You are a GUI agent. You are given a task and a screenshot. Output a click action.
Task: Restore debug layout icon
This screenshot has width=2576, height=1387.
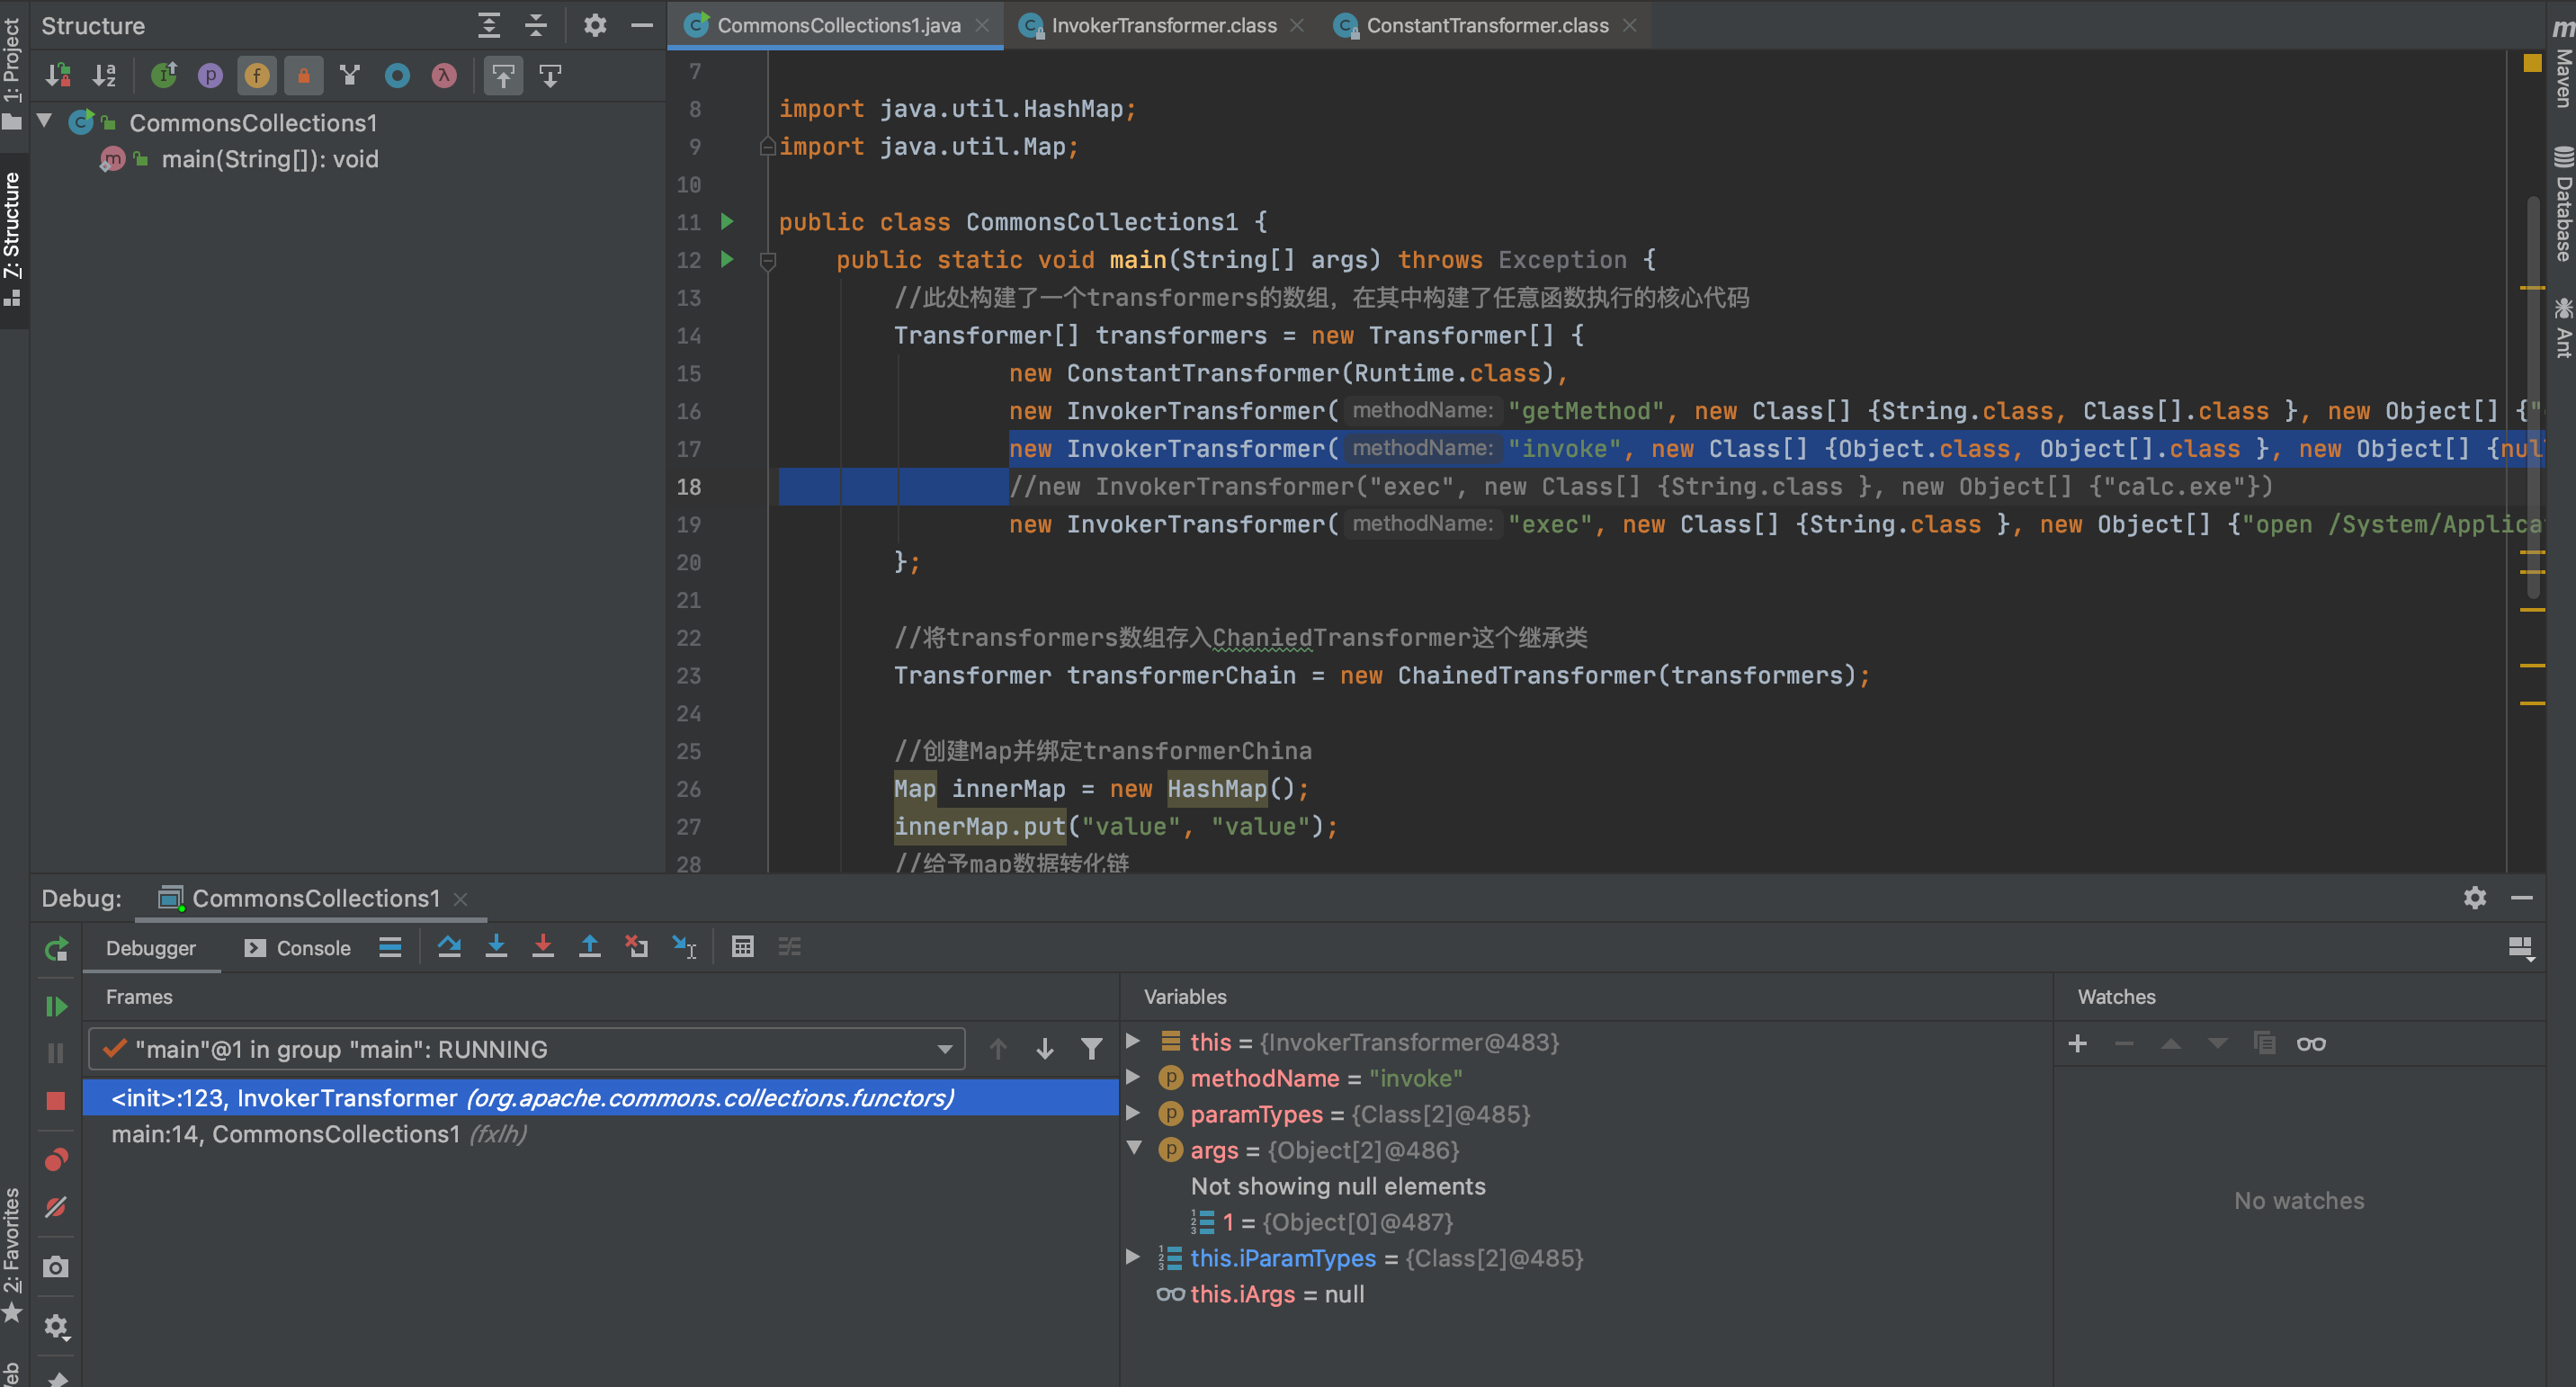2521,948
